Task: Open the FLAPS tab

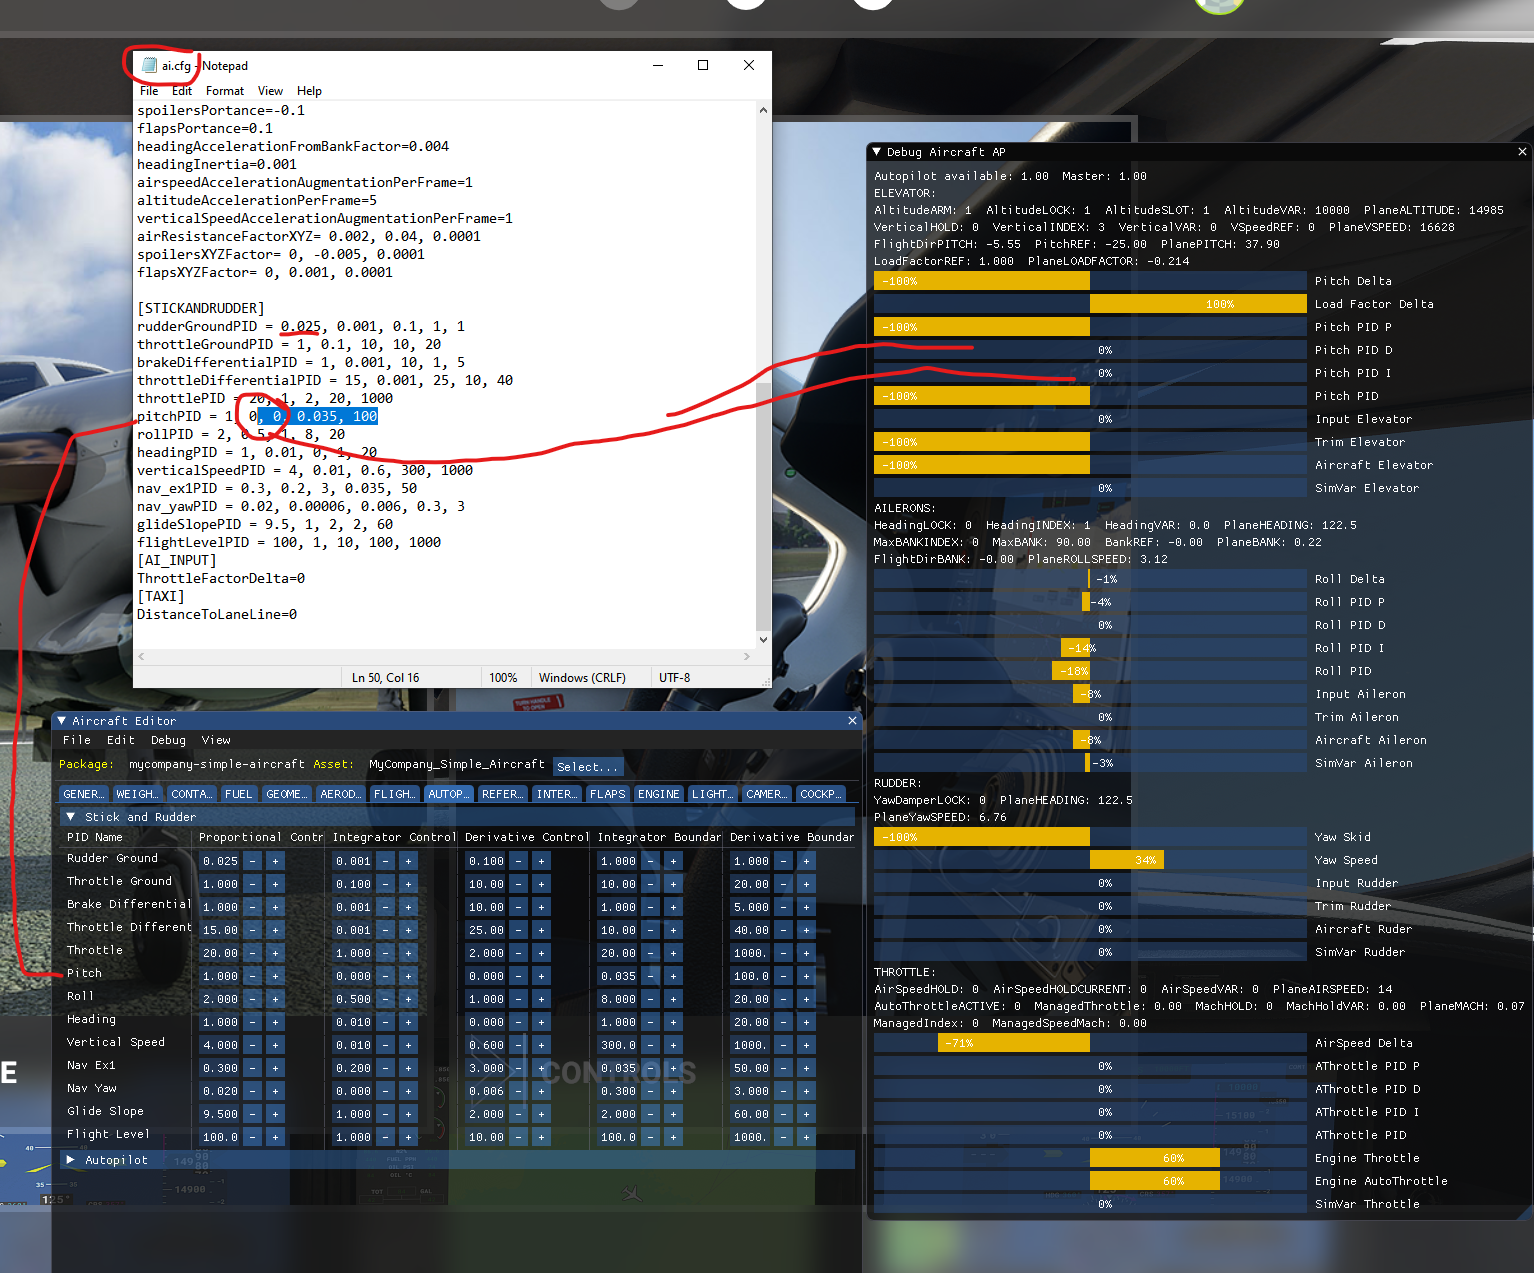Action: pyautogui.click(x=607, y=793)
